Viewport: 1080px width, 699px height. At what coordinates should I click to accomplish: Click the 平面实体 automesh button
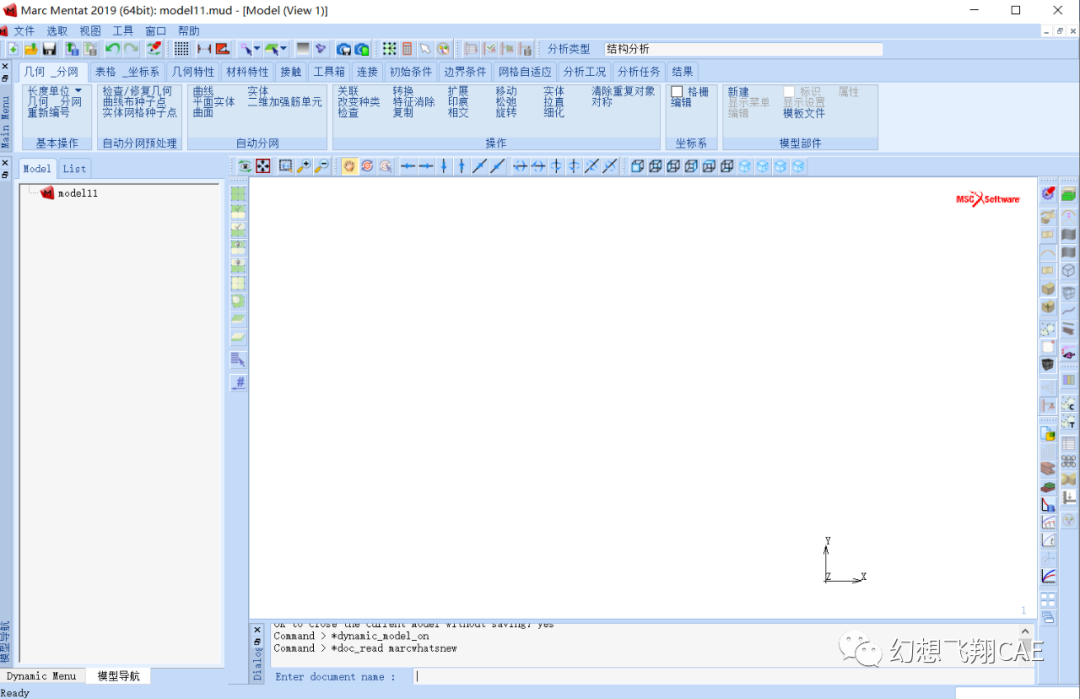pos(214,102)
